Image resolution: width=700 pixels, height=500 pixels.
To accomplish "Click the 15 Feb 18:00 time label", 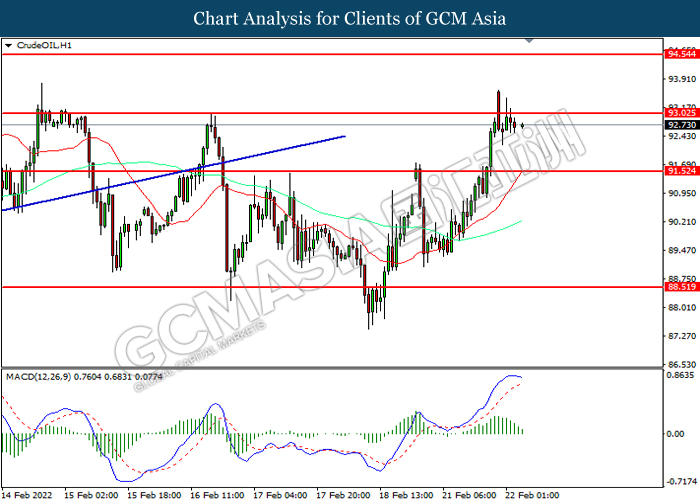I will [x=154, y=495].
